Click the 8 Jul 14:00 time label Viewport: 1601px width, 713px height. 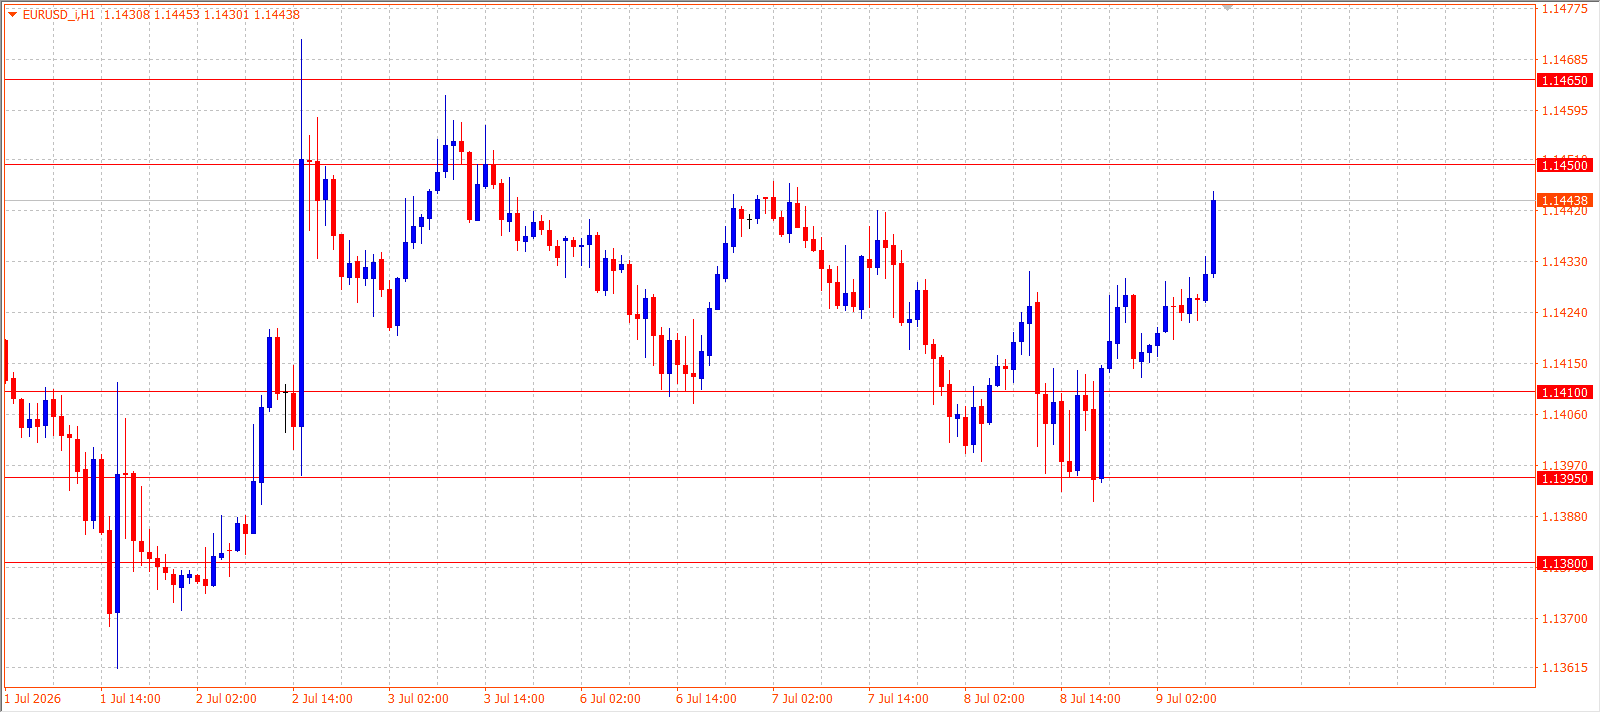[1090, 699]
